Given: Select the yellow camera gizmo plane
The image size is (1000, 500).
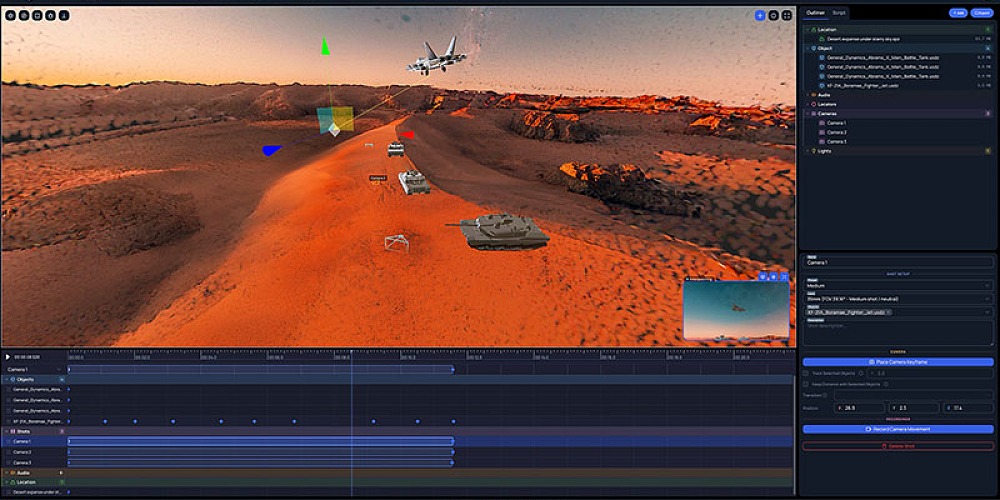Looking at the screenshot, I should (x=343, y=119).
